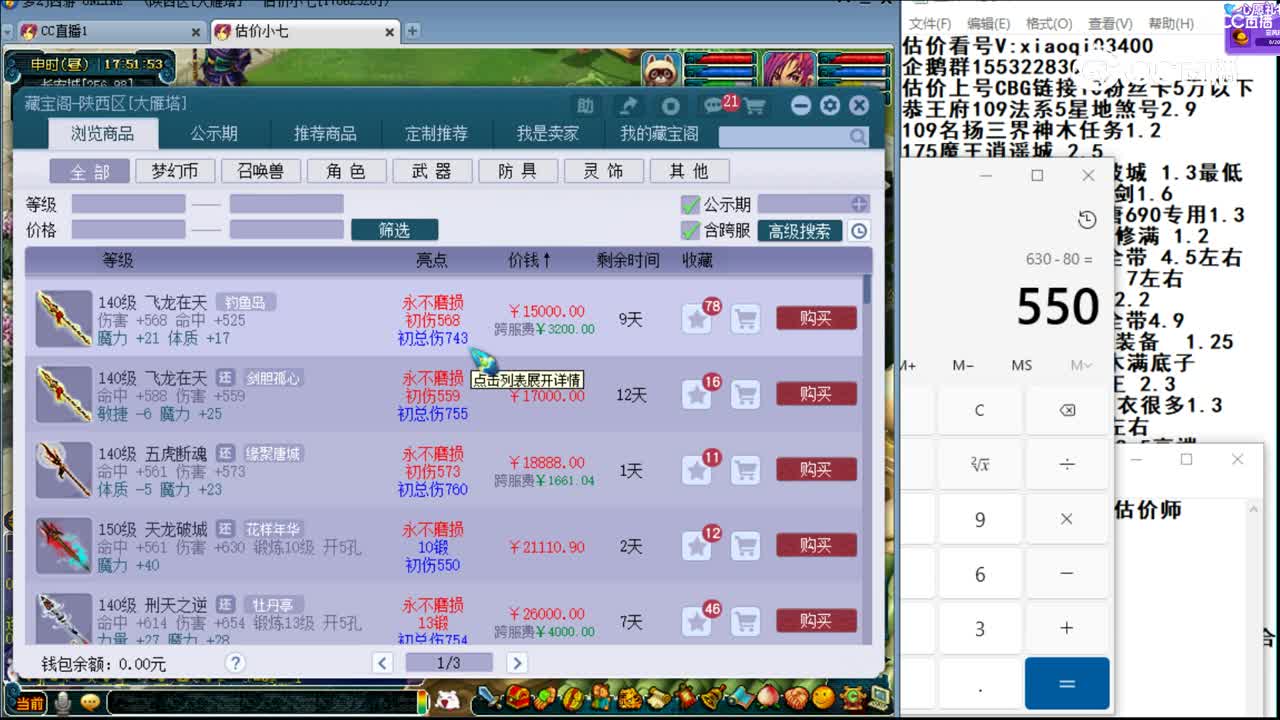Add the 刑天之逆 item to cart
The image size is (1280, 720).
pos(745,621)
